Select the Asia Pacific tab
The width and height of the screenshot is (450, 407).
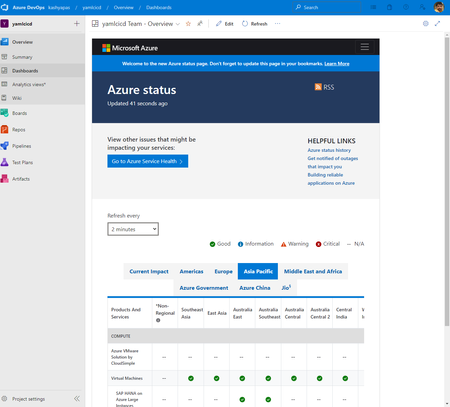pos(258,271)
